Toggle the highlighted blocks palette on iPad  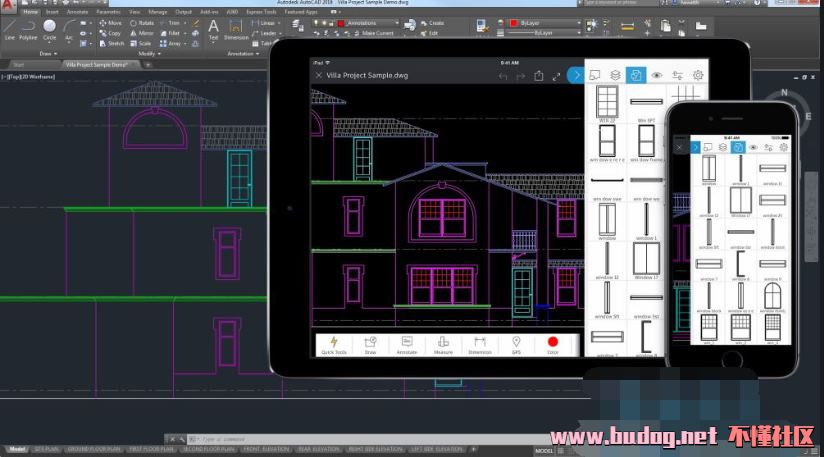(x=635, y=75)
